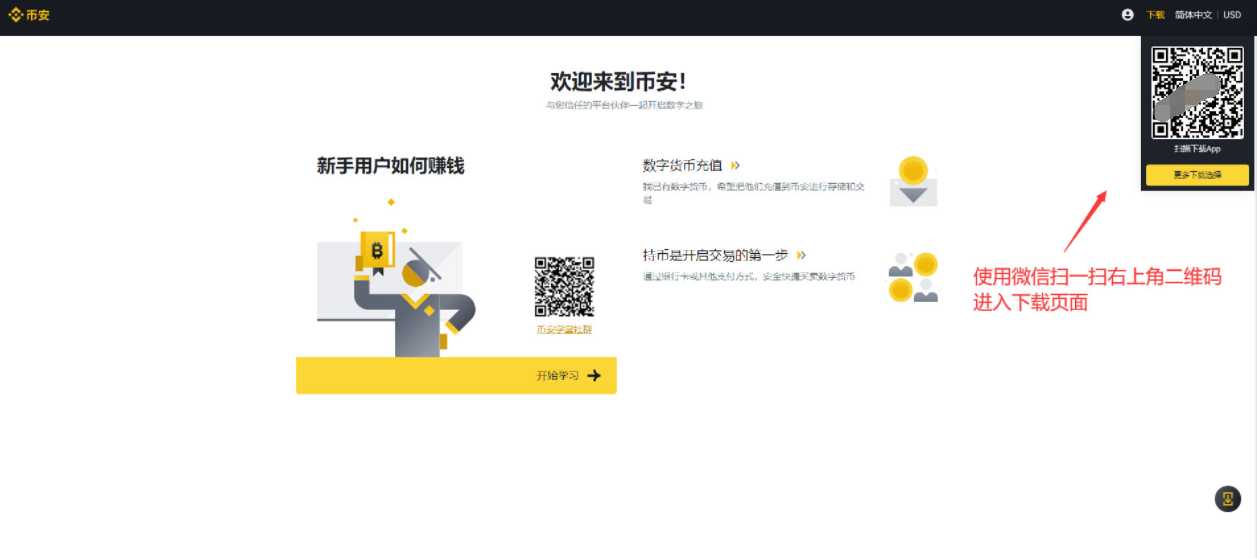1257x558 pixels.
Task: Click the 开始学习 button text
Action: point(557,376)
